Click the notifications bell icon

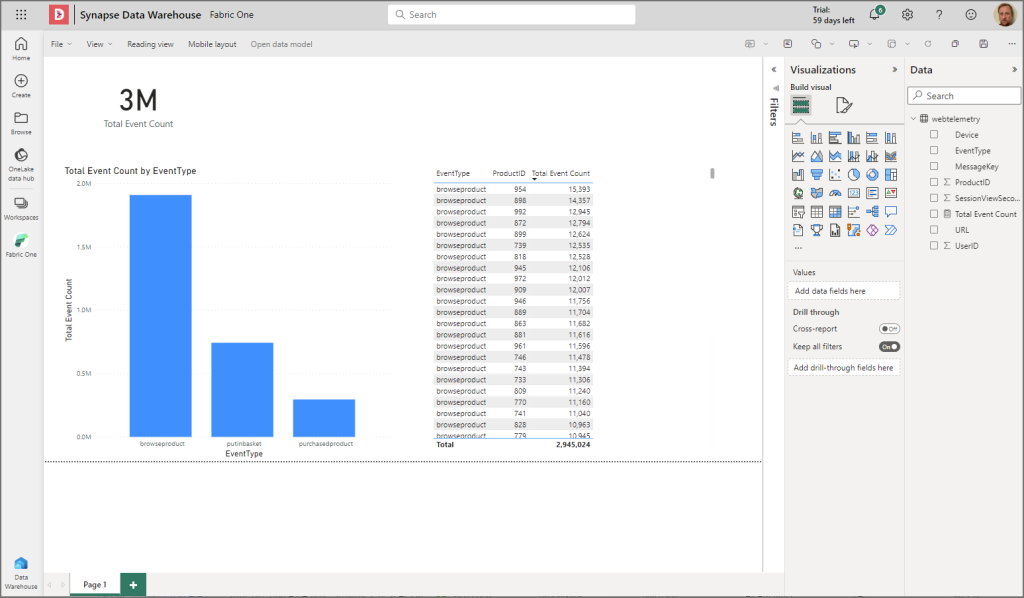click(x=874, y=14)
